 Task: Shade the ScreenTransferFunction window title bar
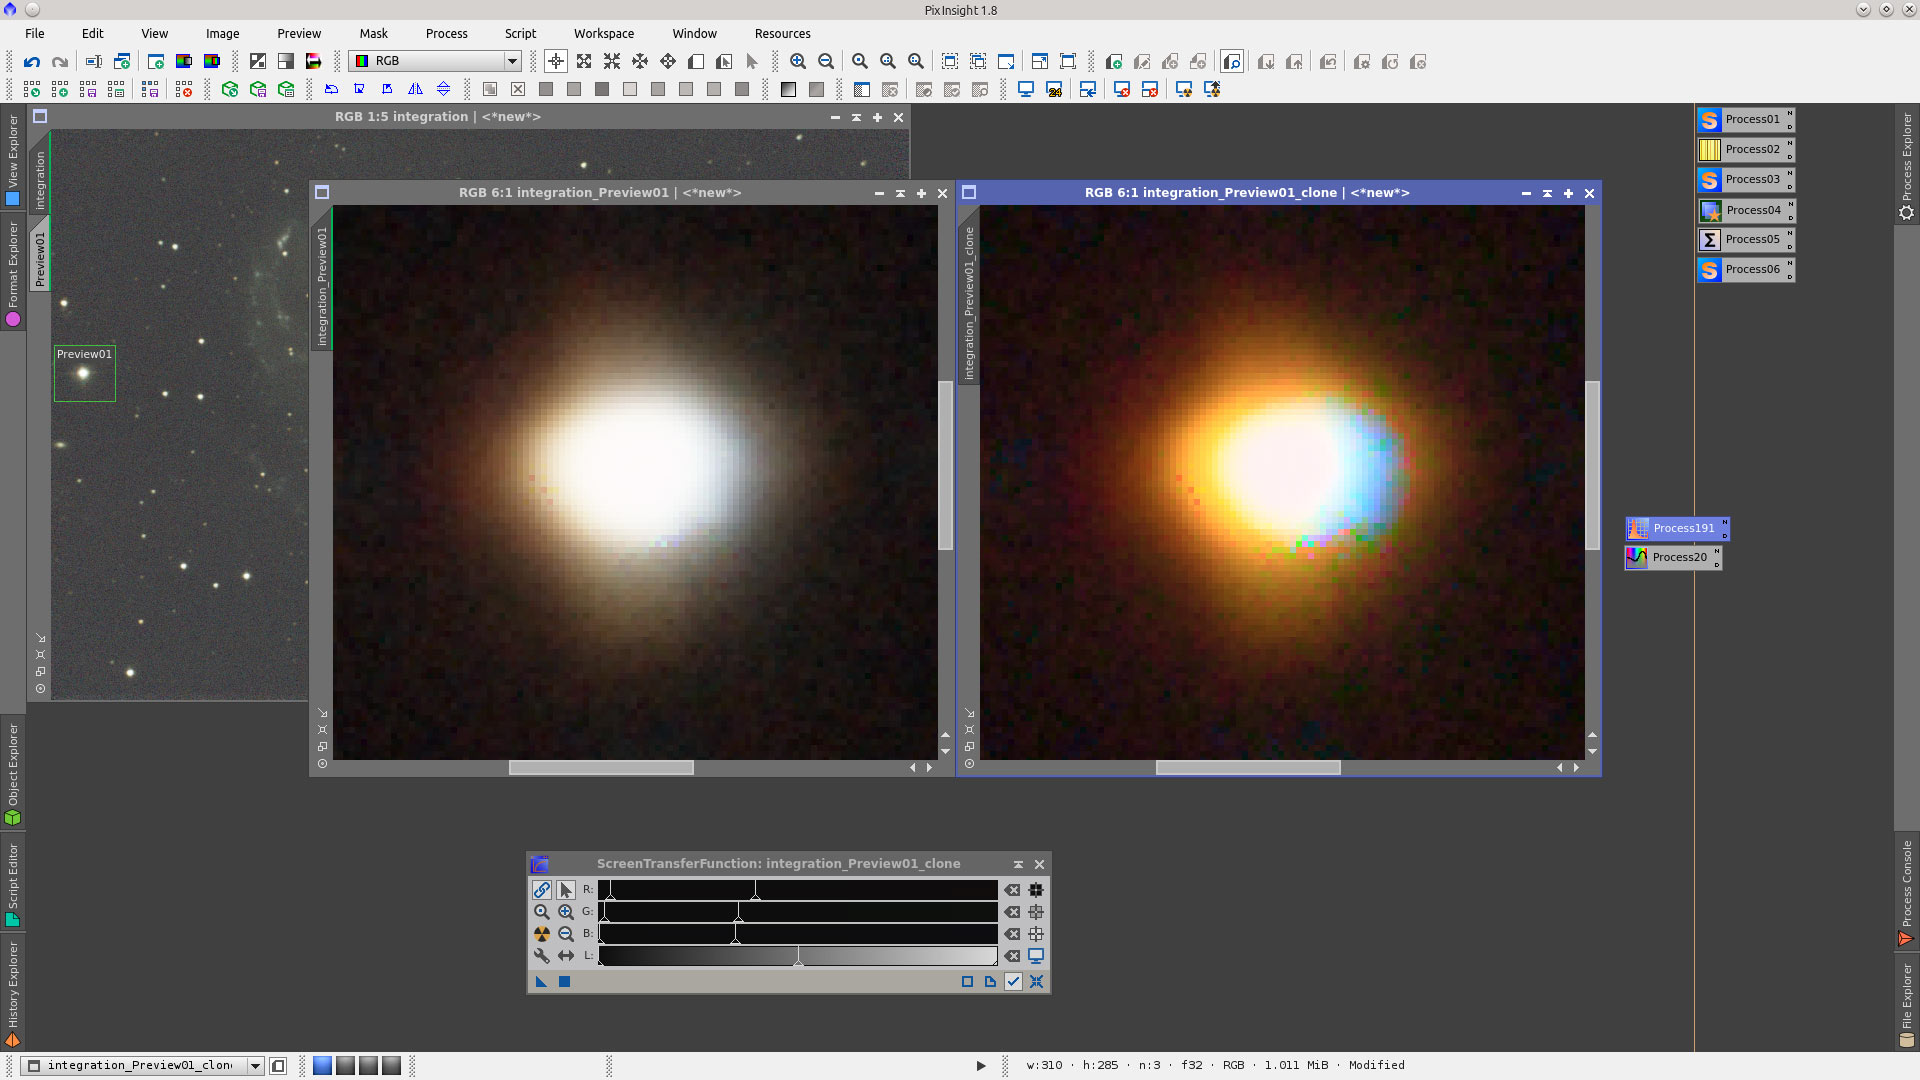point(1018,864)
